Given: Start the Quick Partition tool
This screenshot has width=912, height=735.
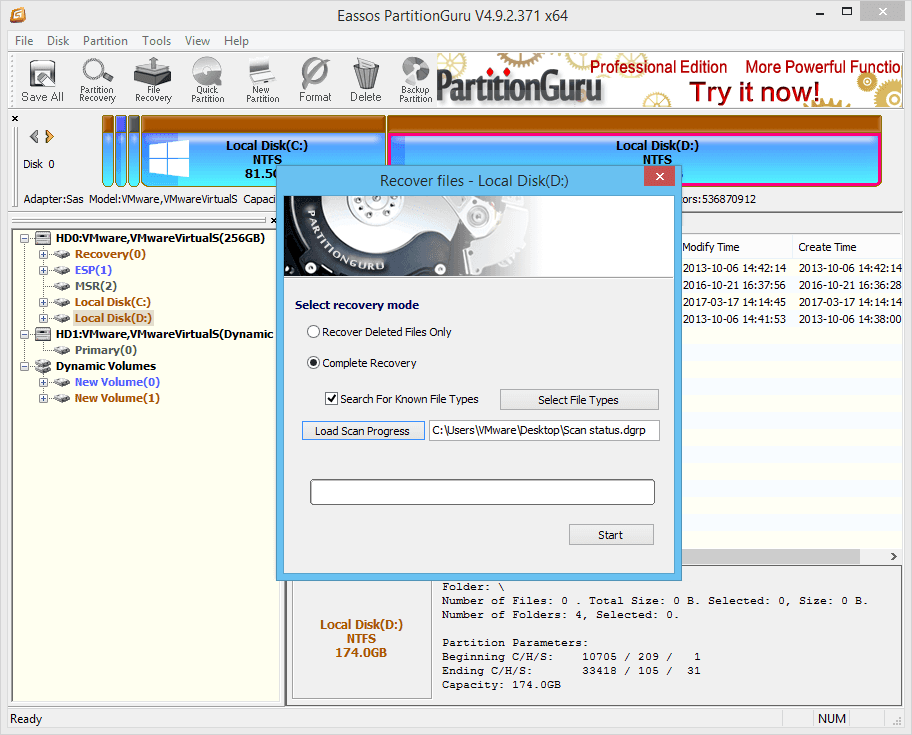Looking at the screenshot, I should pos(208,81).
